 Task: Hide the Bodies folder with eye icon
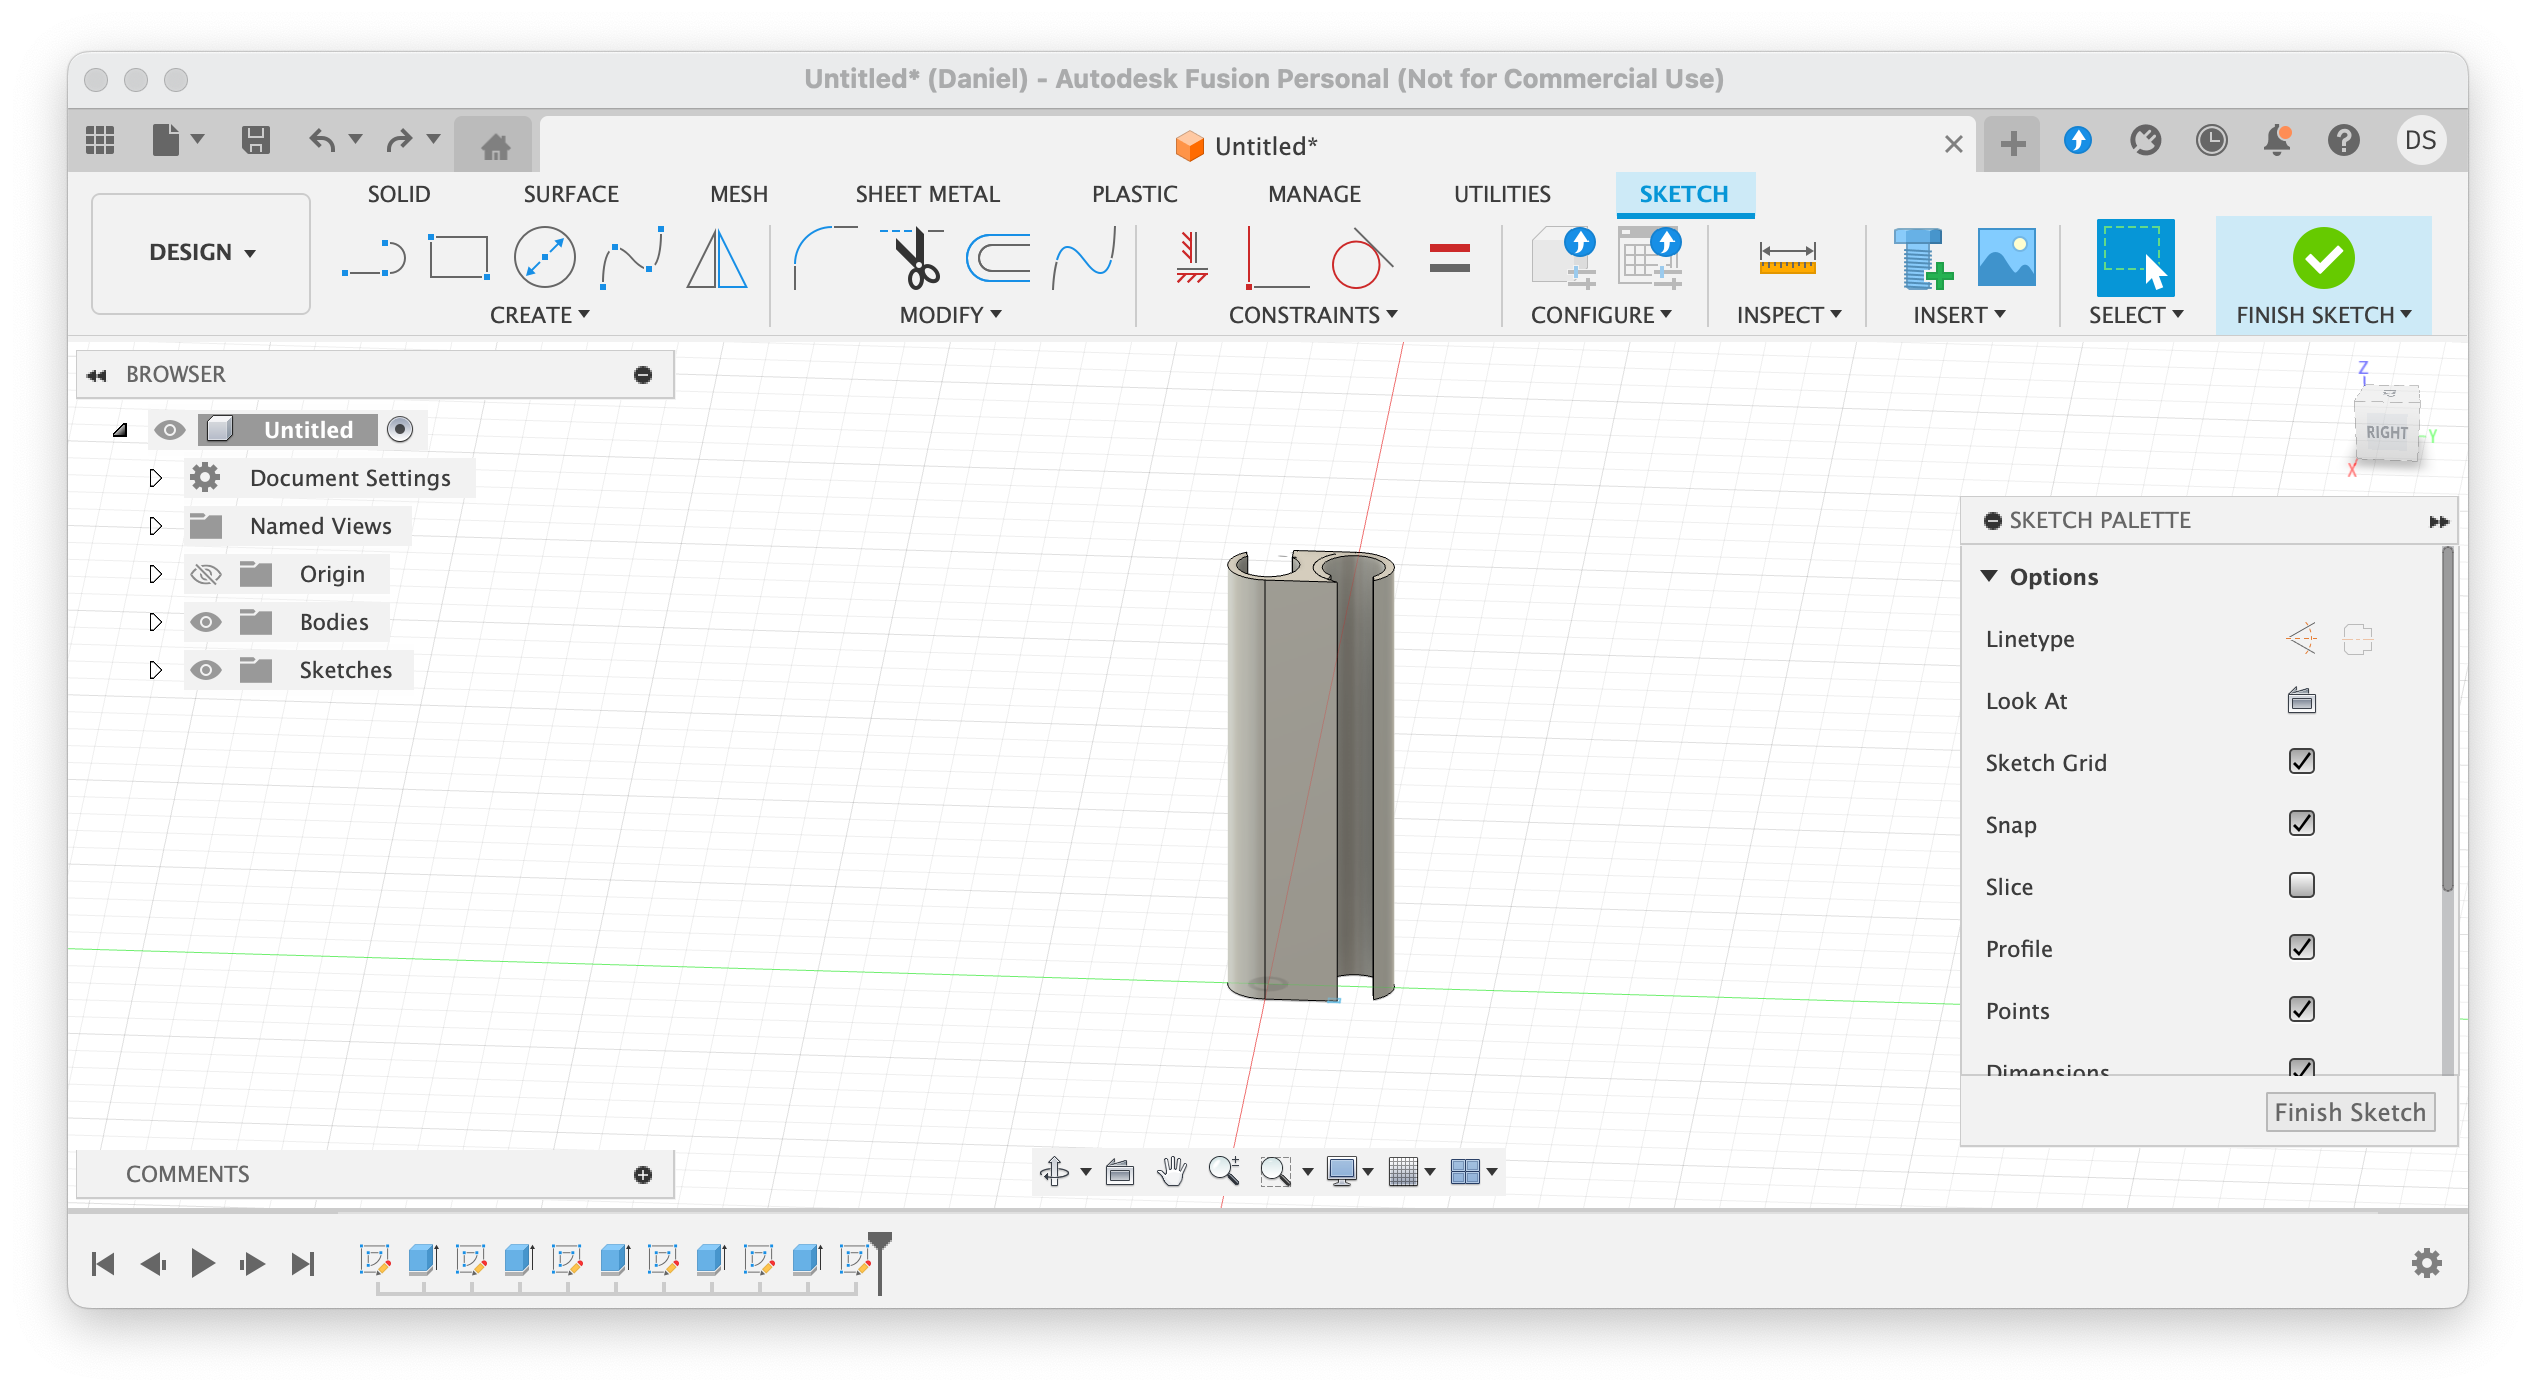tap(205, 622)
